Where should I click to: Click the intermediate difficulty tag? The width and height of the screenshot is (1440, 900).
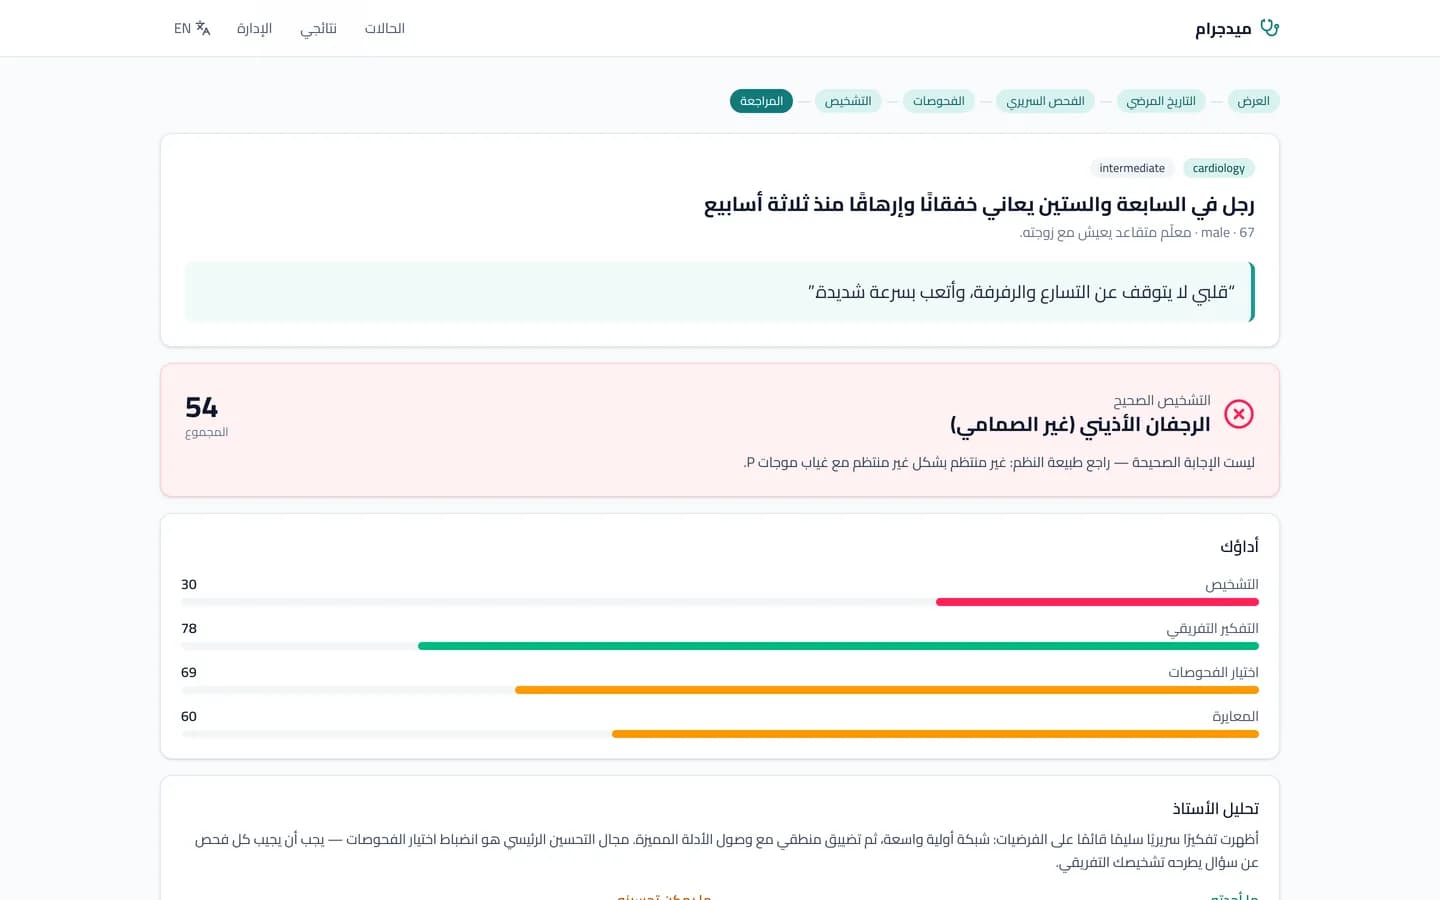pyautogui.click(x=1132, y=168)
